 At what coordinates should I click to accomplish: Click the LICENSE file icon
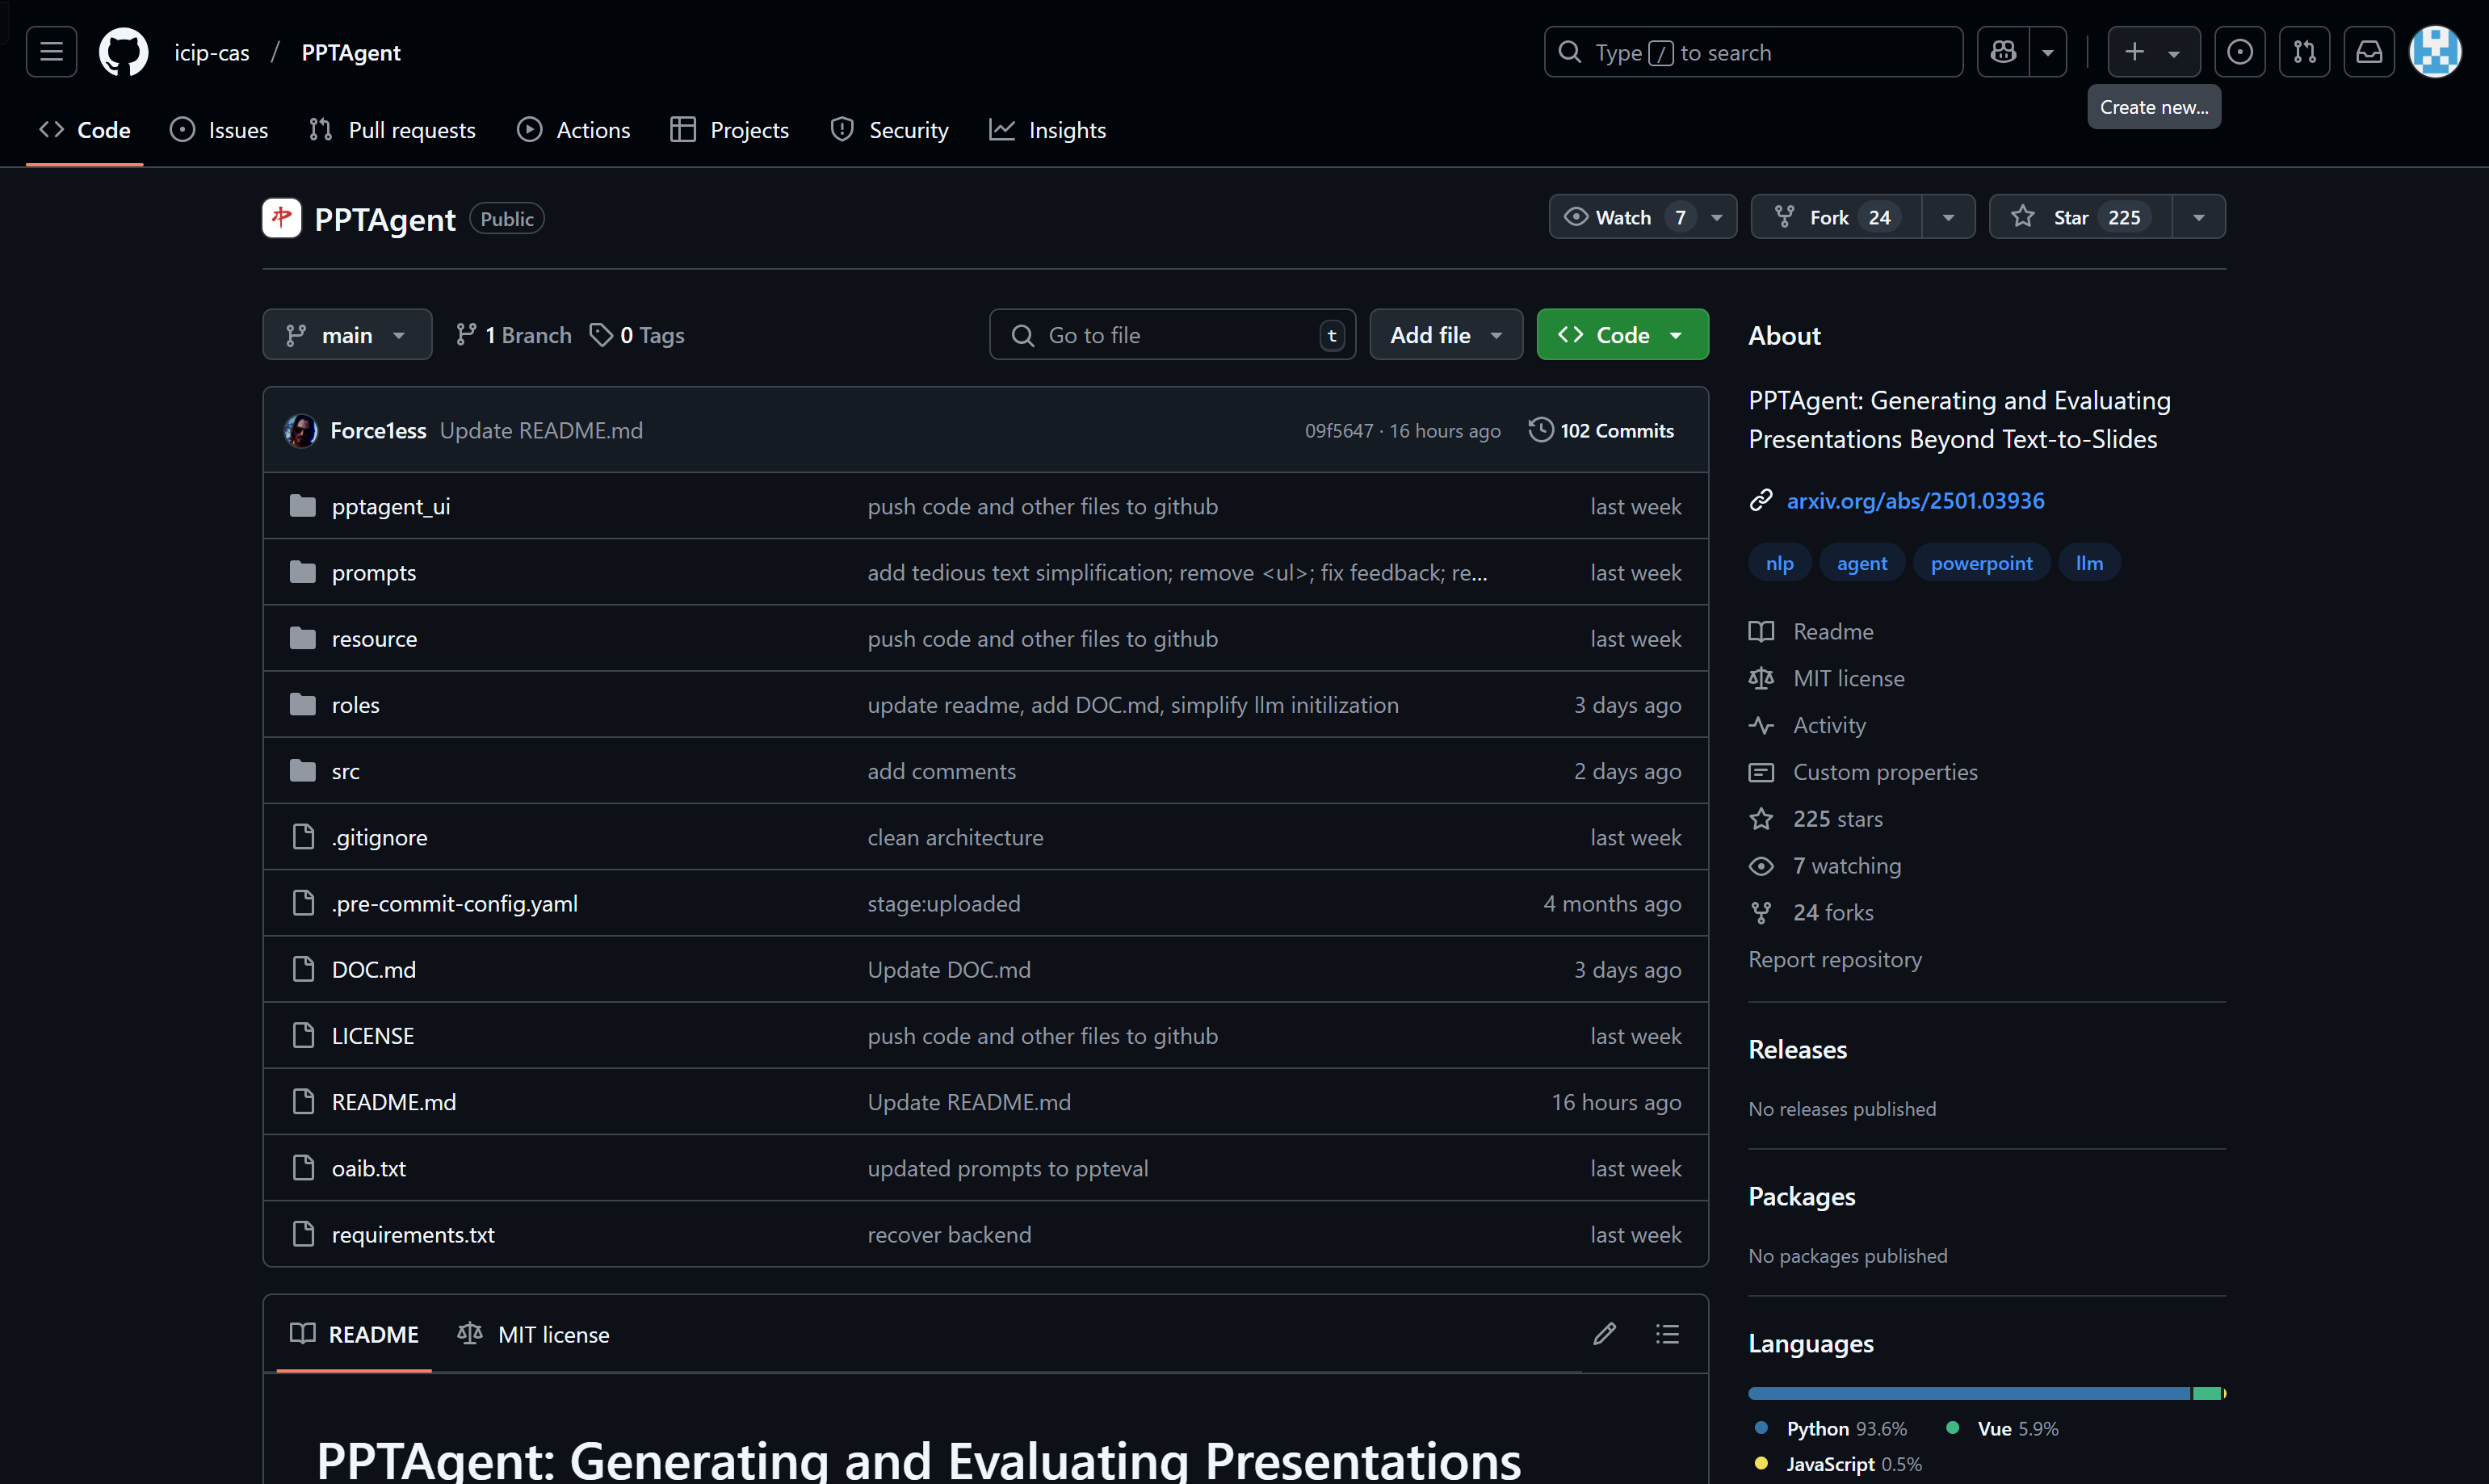303,1035
